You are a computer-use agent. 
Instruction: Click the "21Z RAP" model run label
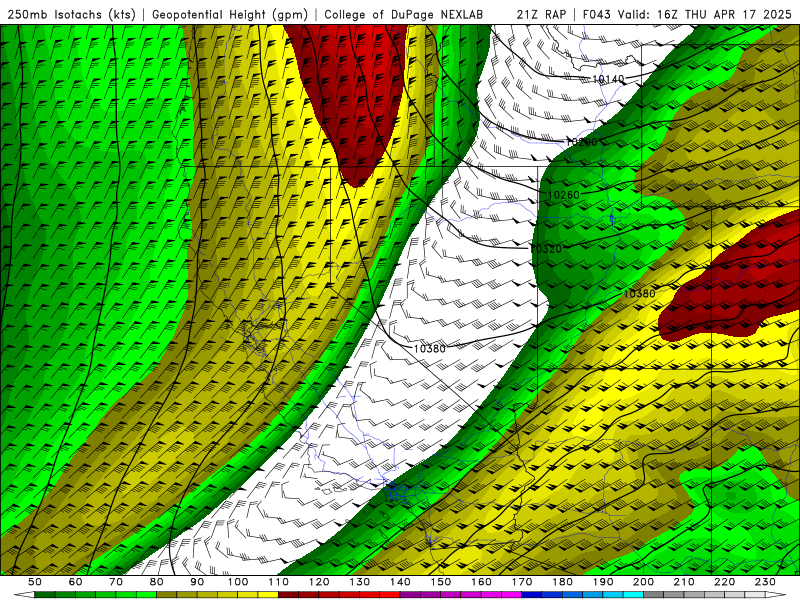(x=541, y=14)
